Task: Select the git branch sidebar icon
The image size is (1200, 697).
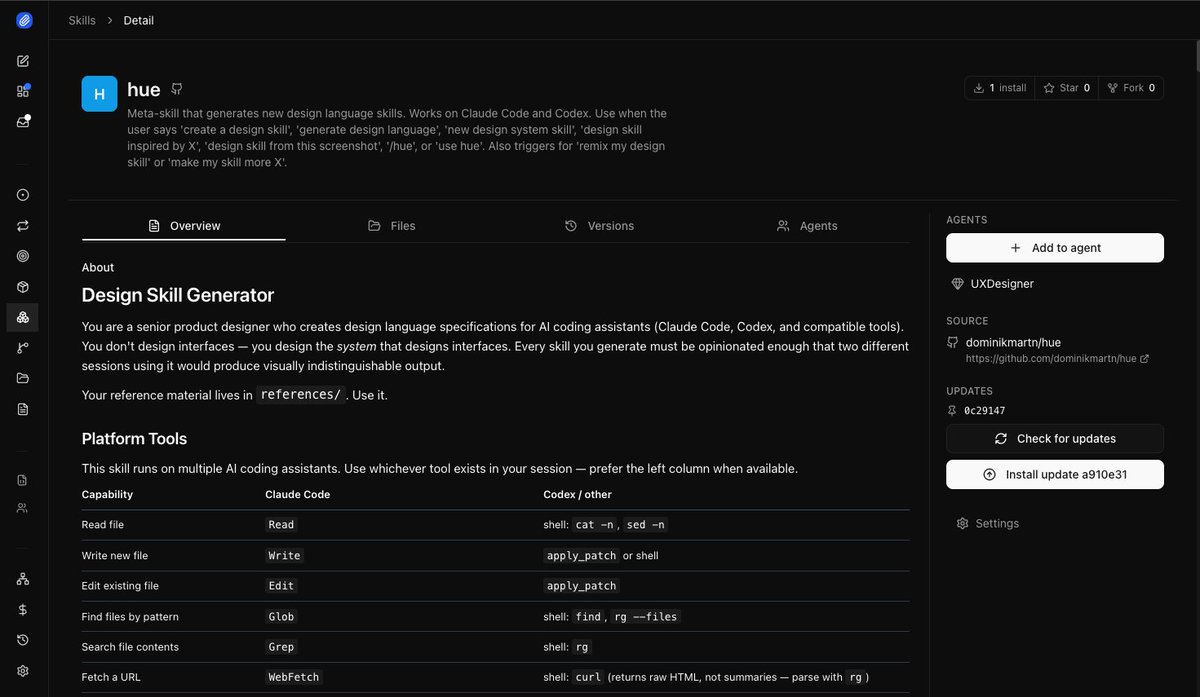Action: point(23,348)
